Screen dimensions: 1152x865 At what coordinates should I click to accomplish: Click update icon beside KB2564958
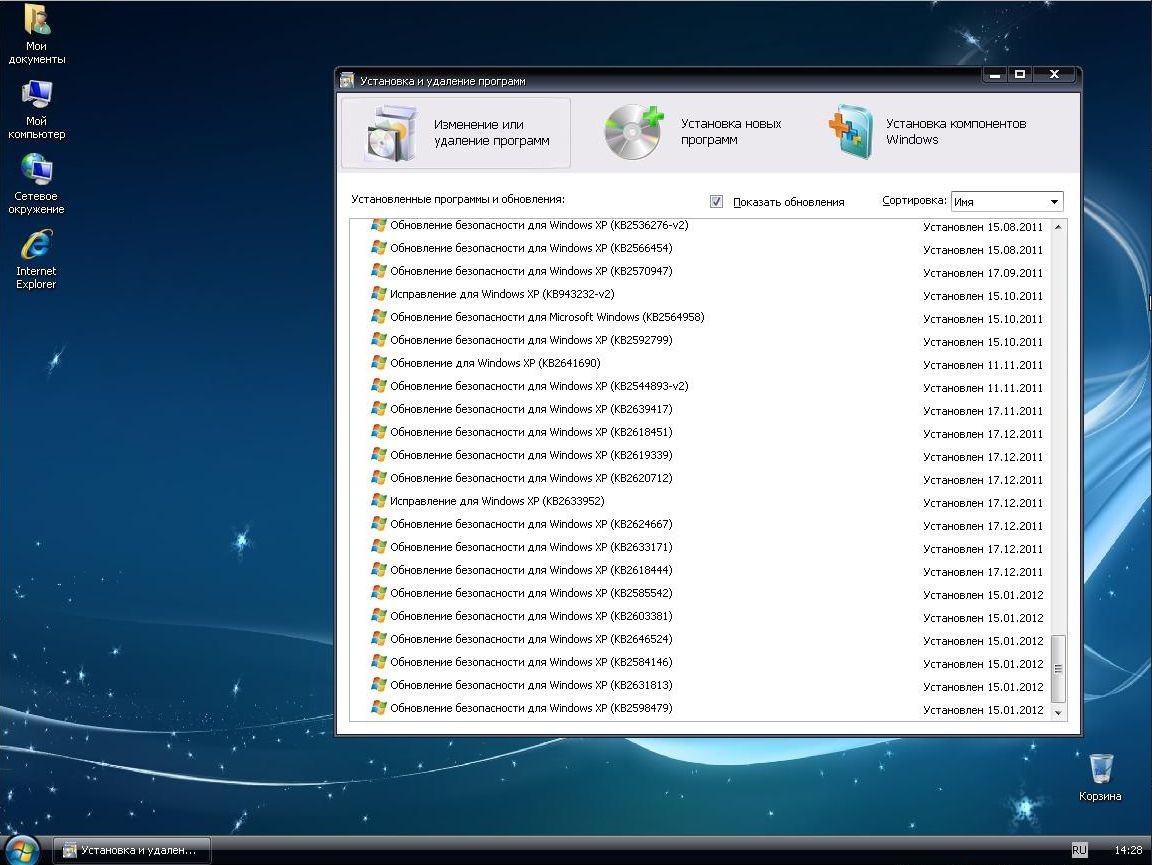378,317
